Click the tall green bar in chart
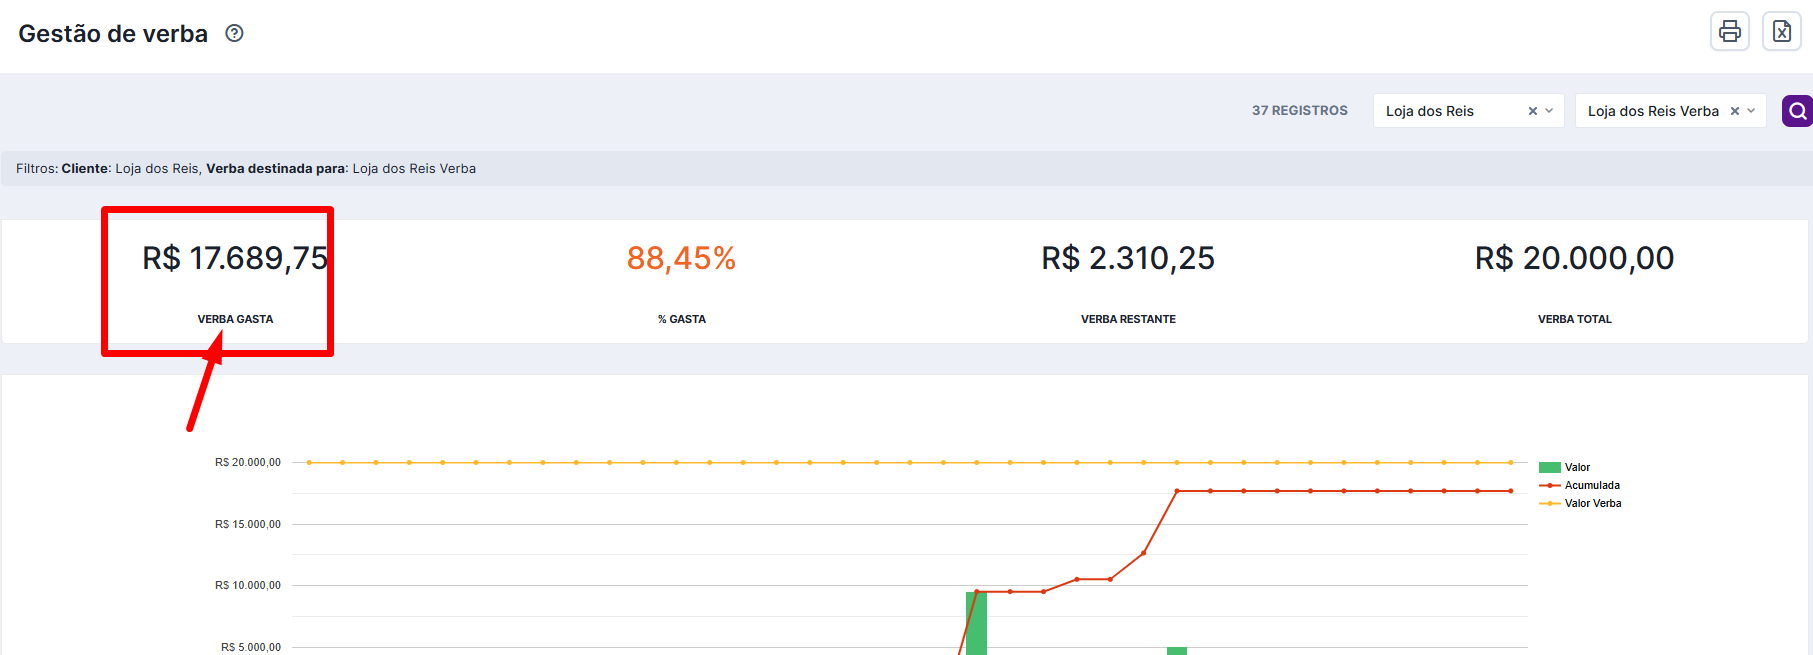Image resolution: width=1813 pixels, height=655 pixels. pos(977,625)
